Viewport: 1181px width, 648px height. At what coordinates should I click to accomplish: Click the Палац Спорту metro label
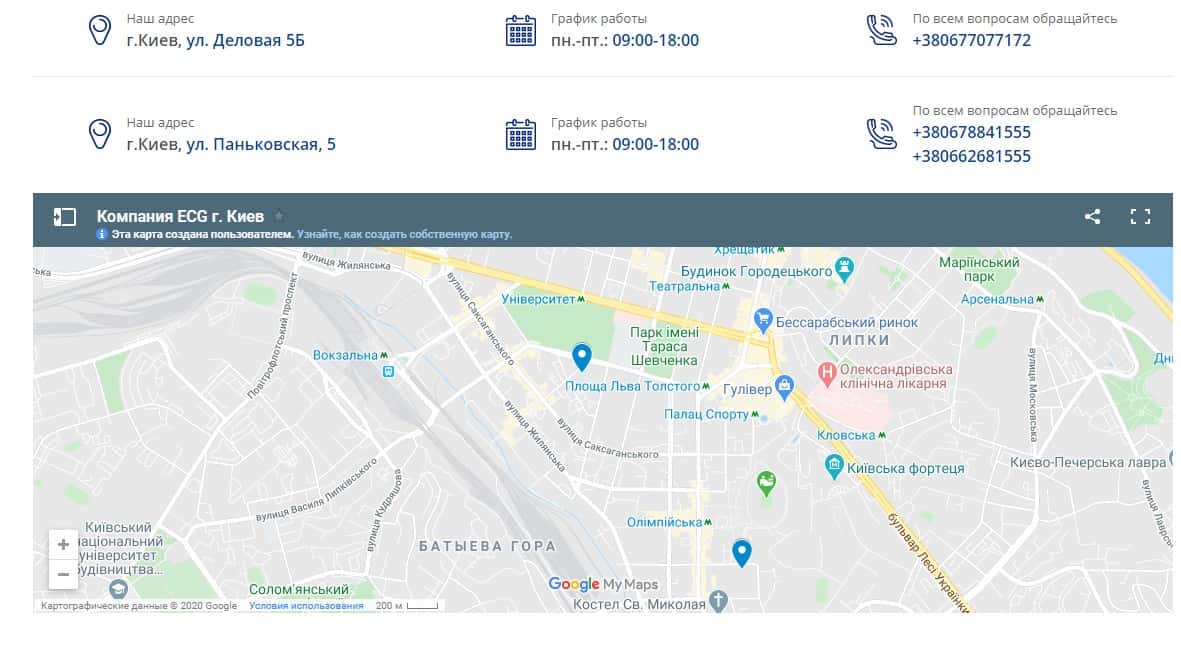(x=711, y=414)
